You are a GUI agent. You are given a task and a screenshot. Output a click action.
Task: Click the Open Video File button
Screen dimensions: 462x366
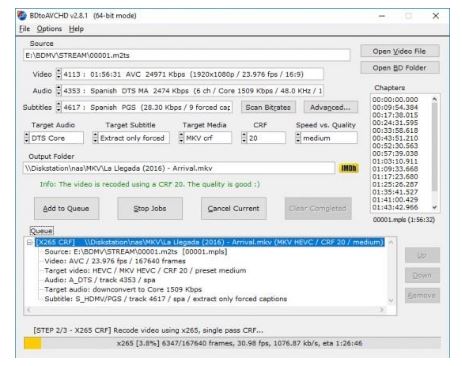[x=399, y=51]
